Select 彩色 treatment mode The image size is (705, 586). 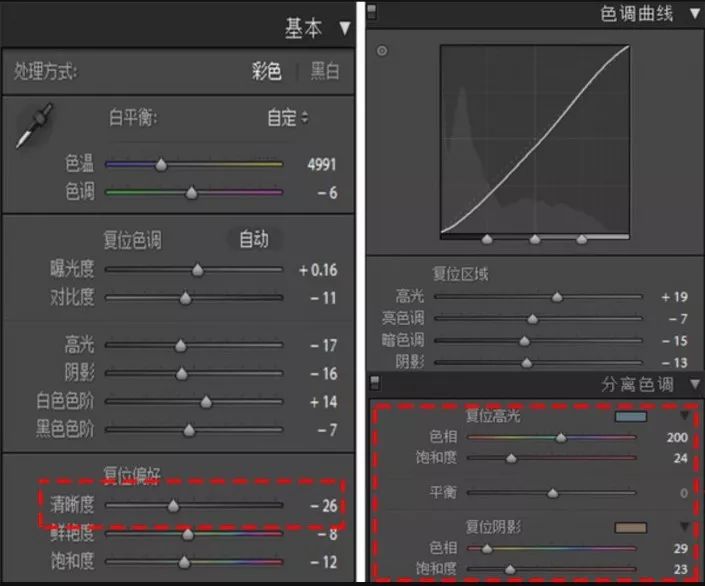(267, 71)
